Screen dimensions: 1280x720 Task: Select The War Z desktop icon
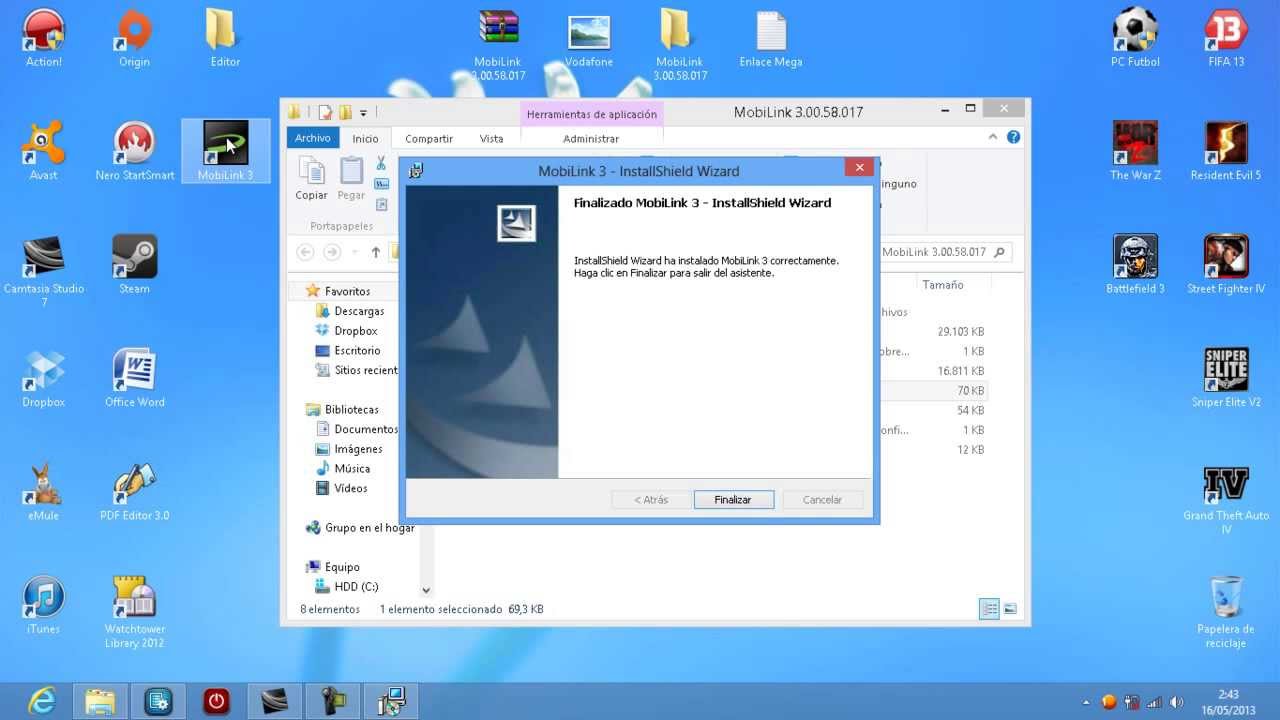pos(1135,151)
